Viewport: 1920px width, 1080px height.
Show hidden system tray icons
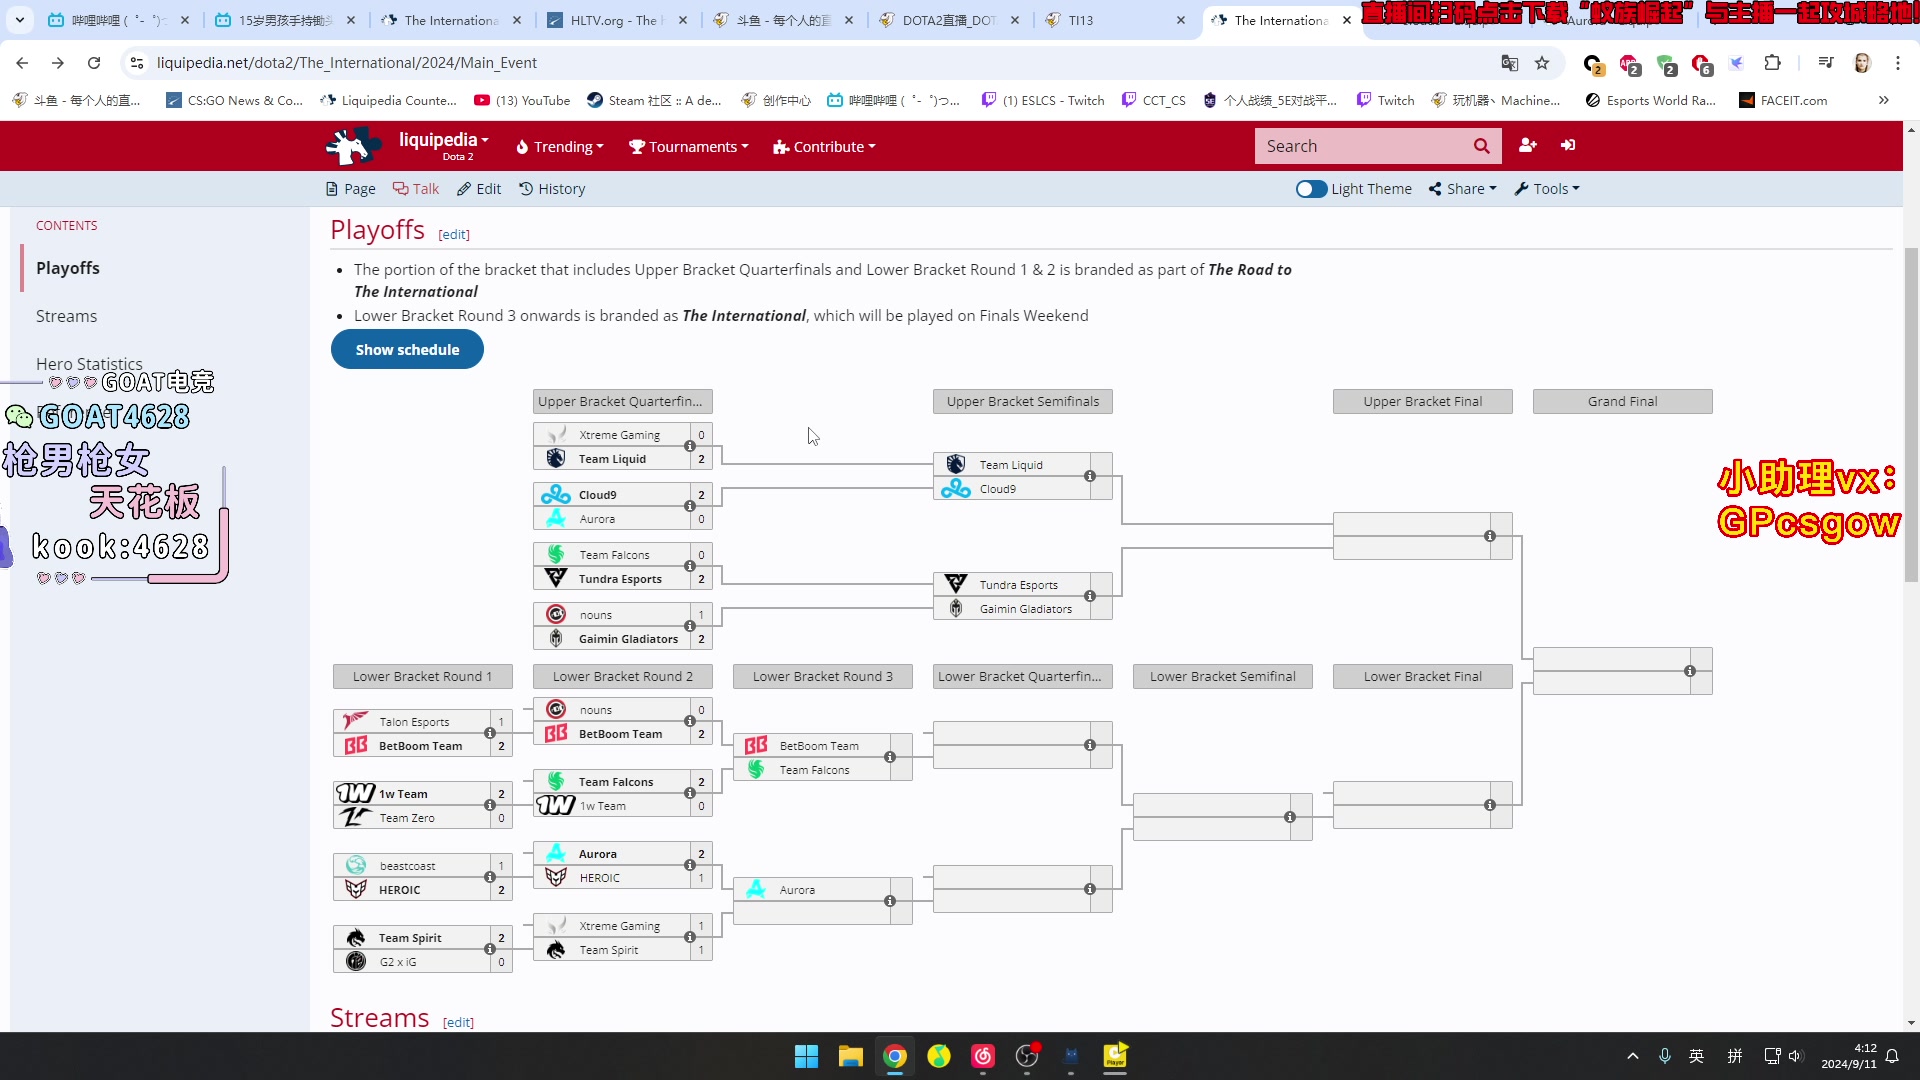click(x=1633, y=1056)
